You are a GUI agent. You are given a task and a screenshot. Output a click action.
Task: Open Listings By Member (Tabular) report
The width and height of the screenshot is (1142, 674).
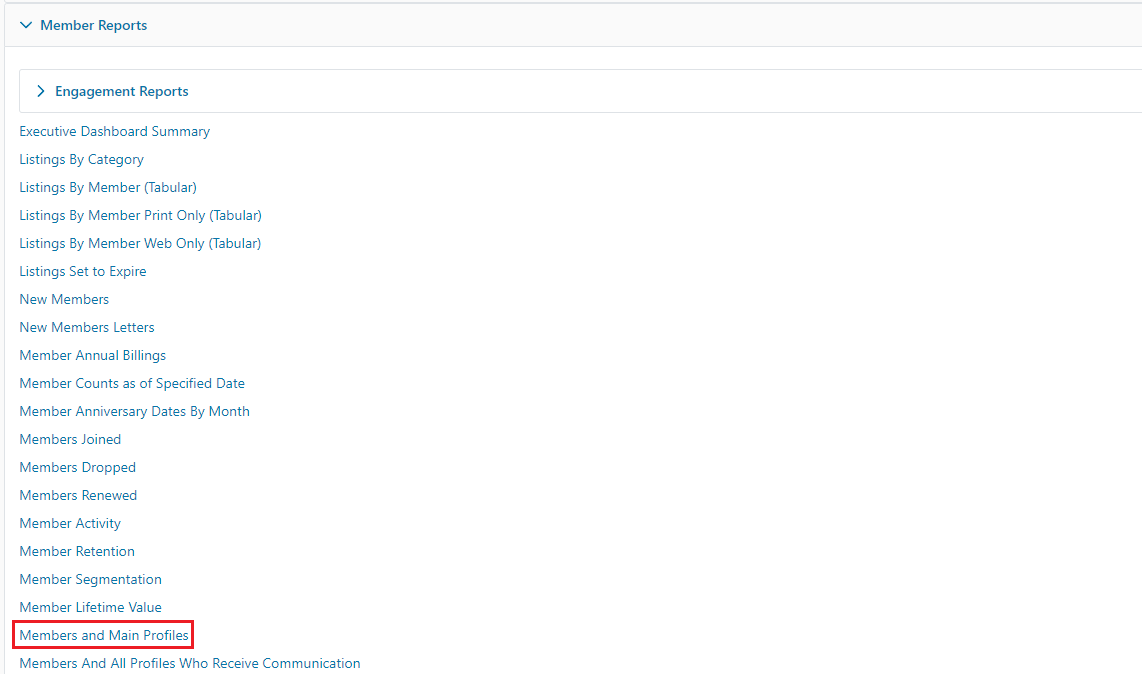[108, 187]
